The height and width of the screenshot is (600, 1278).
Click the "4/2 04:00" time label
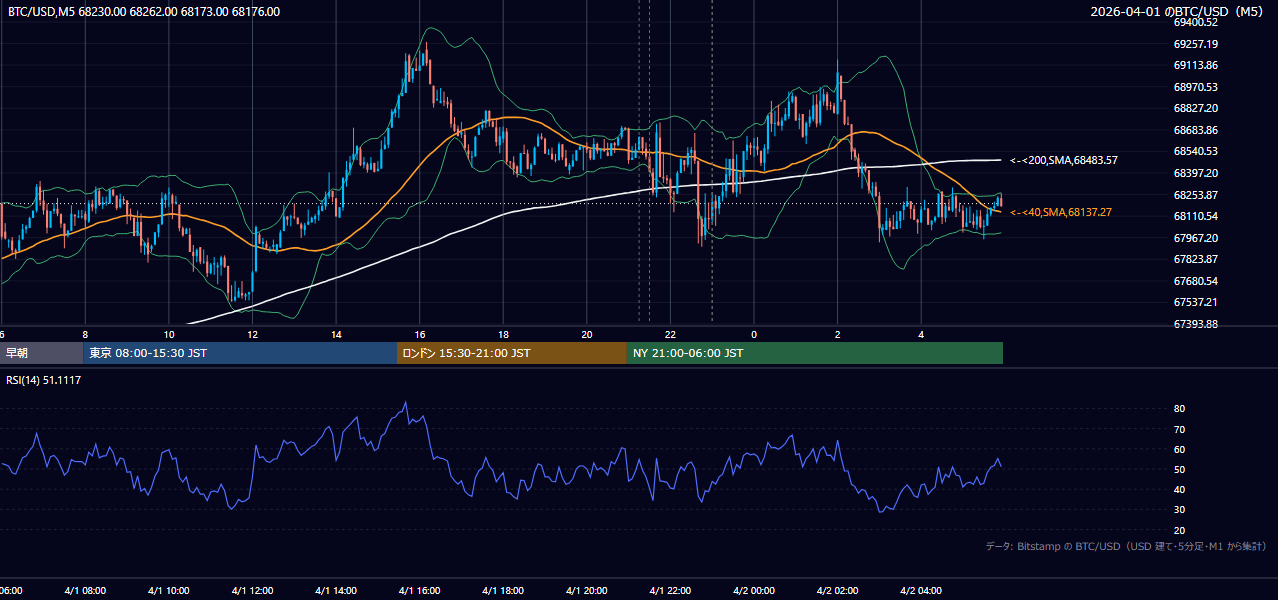point(923,591)
